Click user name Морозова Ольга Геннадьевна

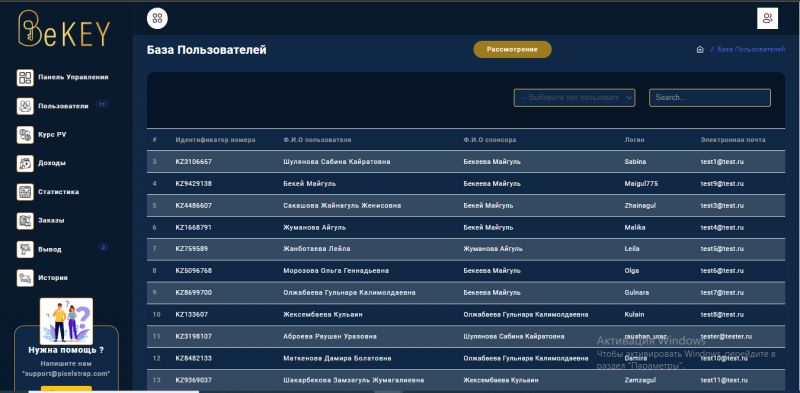click(x=336, y=271)
